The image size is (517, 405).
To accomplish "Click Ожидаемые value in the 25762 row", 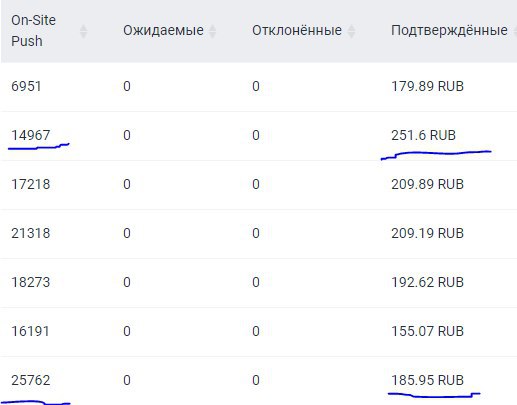I will [127, 380].
